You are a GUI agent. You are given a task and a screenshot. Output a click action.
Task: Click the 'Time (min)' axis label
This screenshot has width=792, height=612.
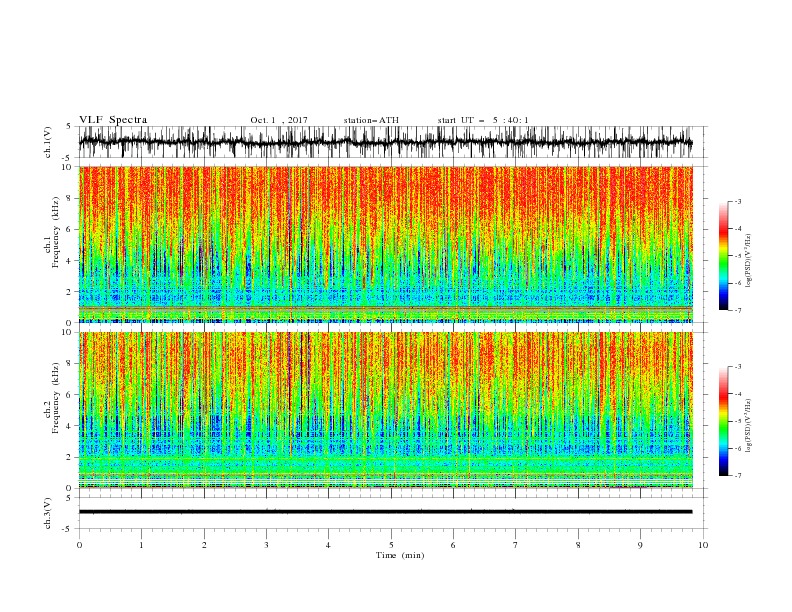pos(400,555)
